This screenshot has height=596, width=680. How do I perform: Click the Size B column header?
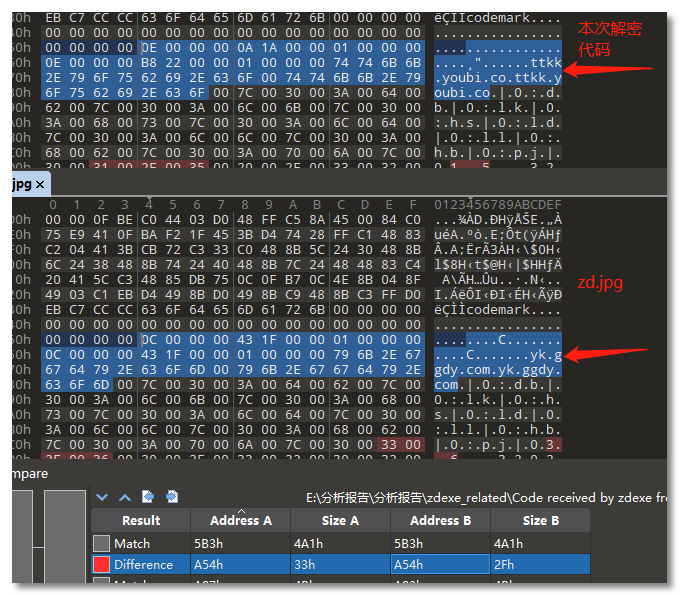point(540,520)
